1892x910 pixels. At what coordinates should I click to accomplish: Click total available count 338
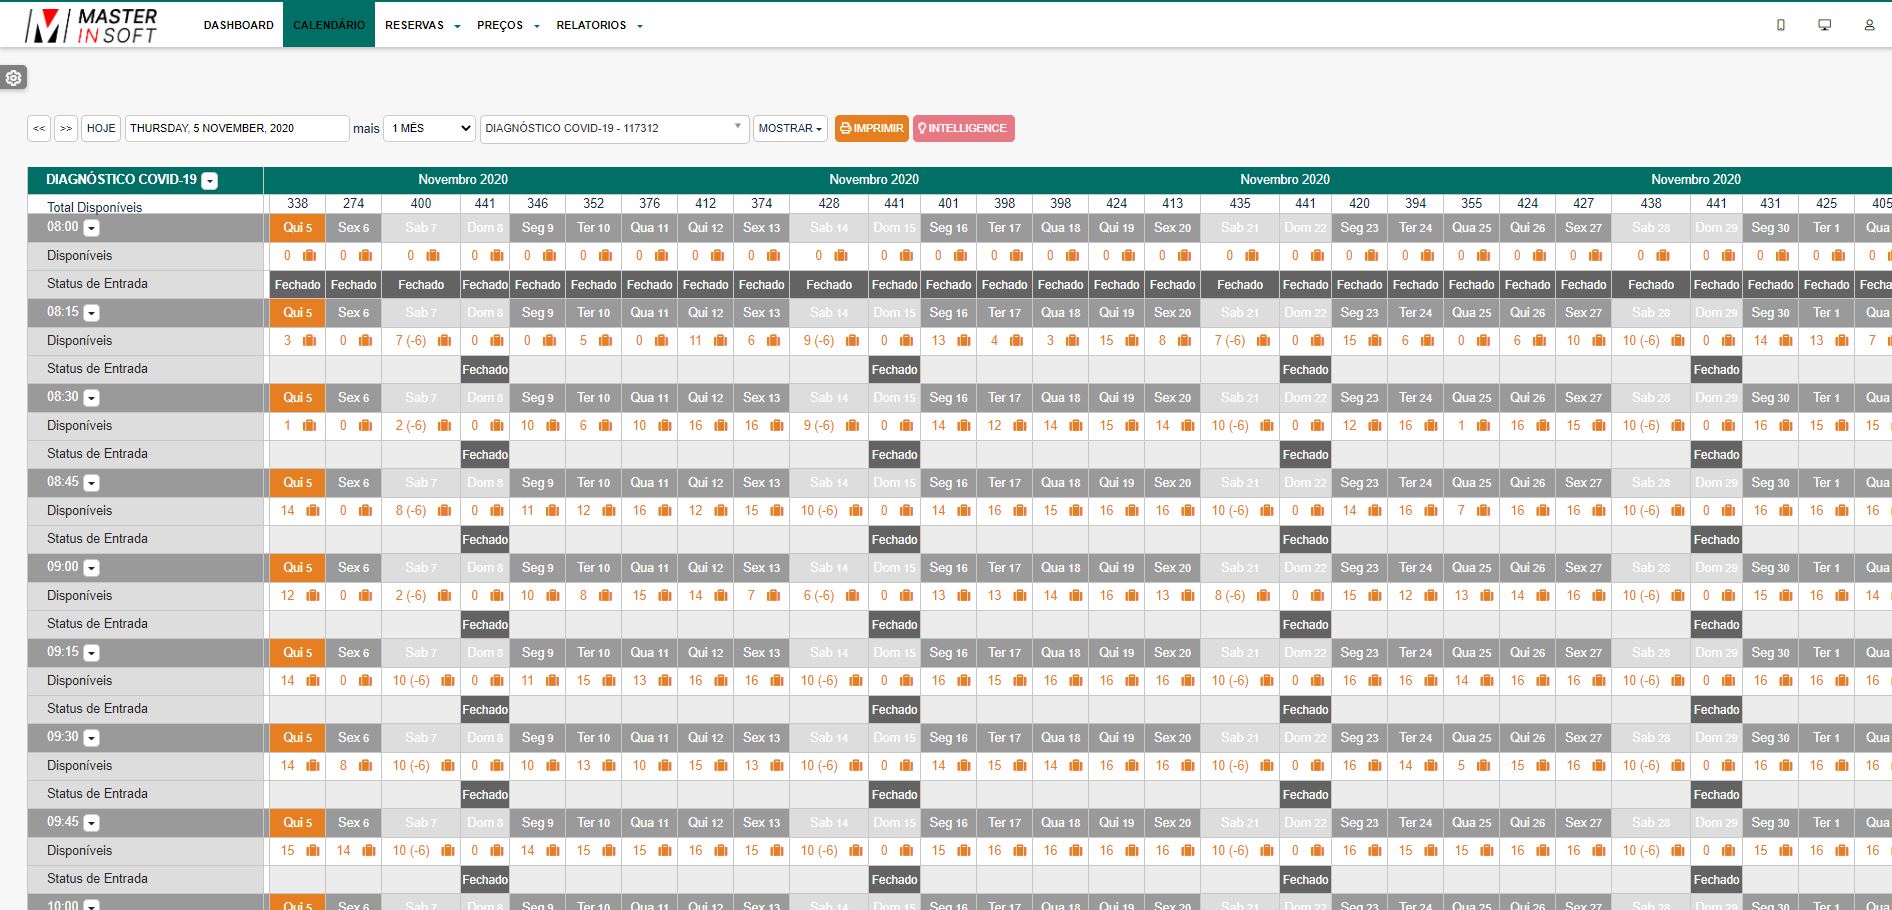298,203
